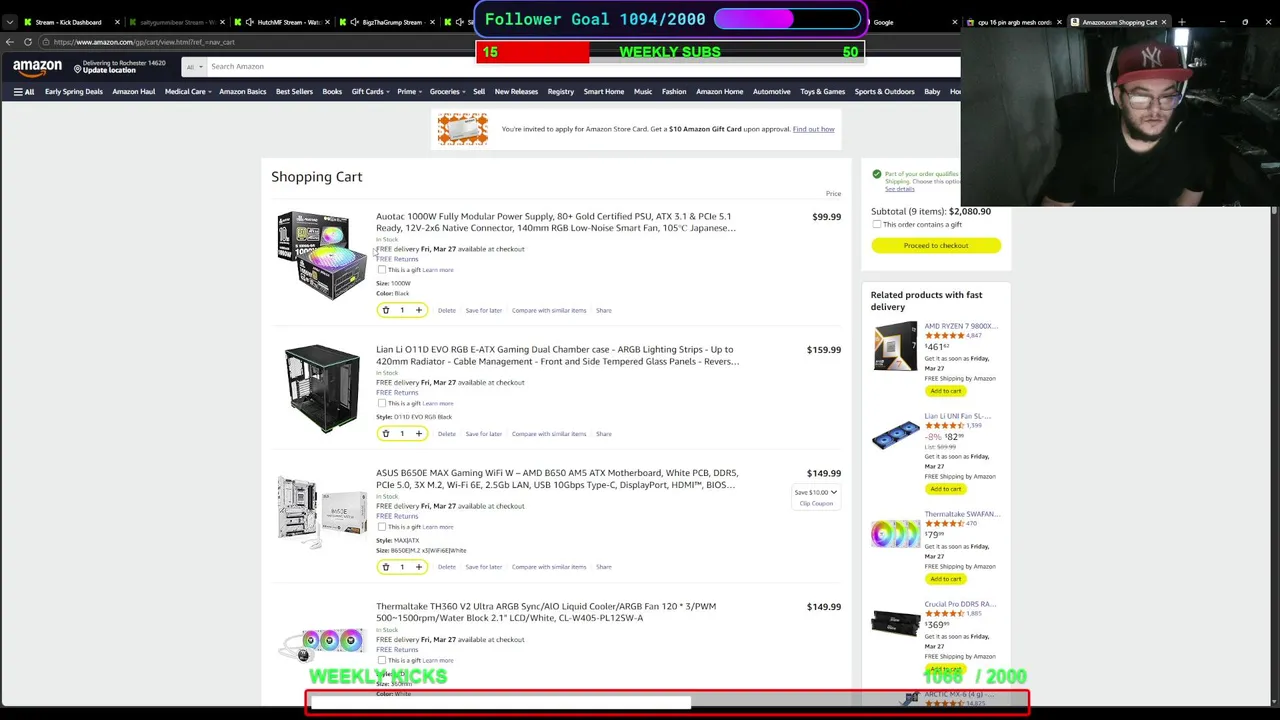The image size is (1280, 720).
Task: Open the Amazon logo home link
Action: click(x=37, y=67)
